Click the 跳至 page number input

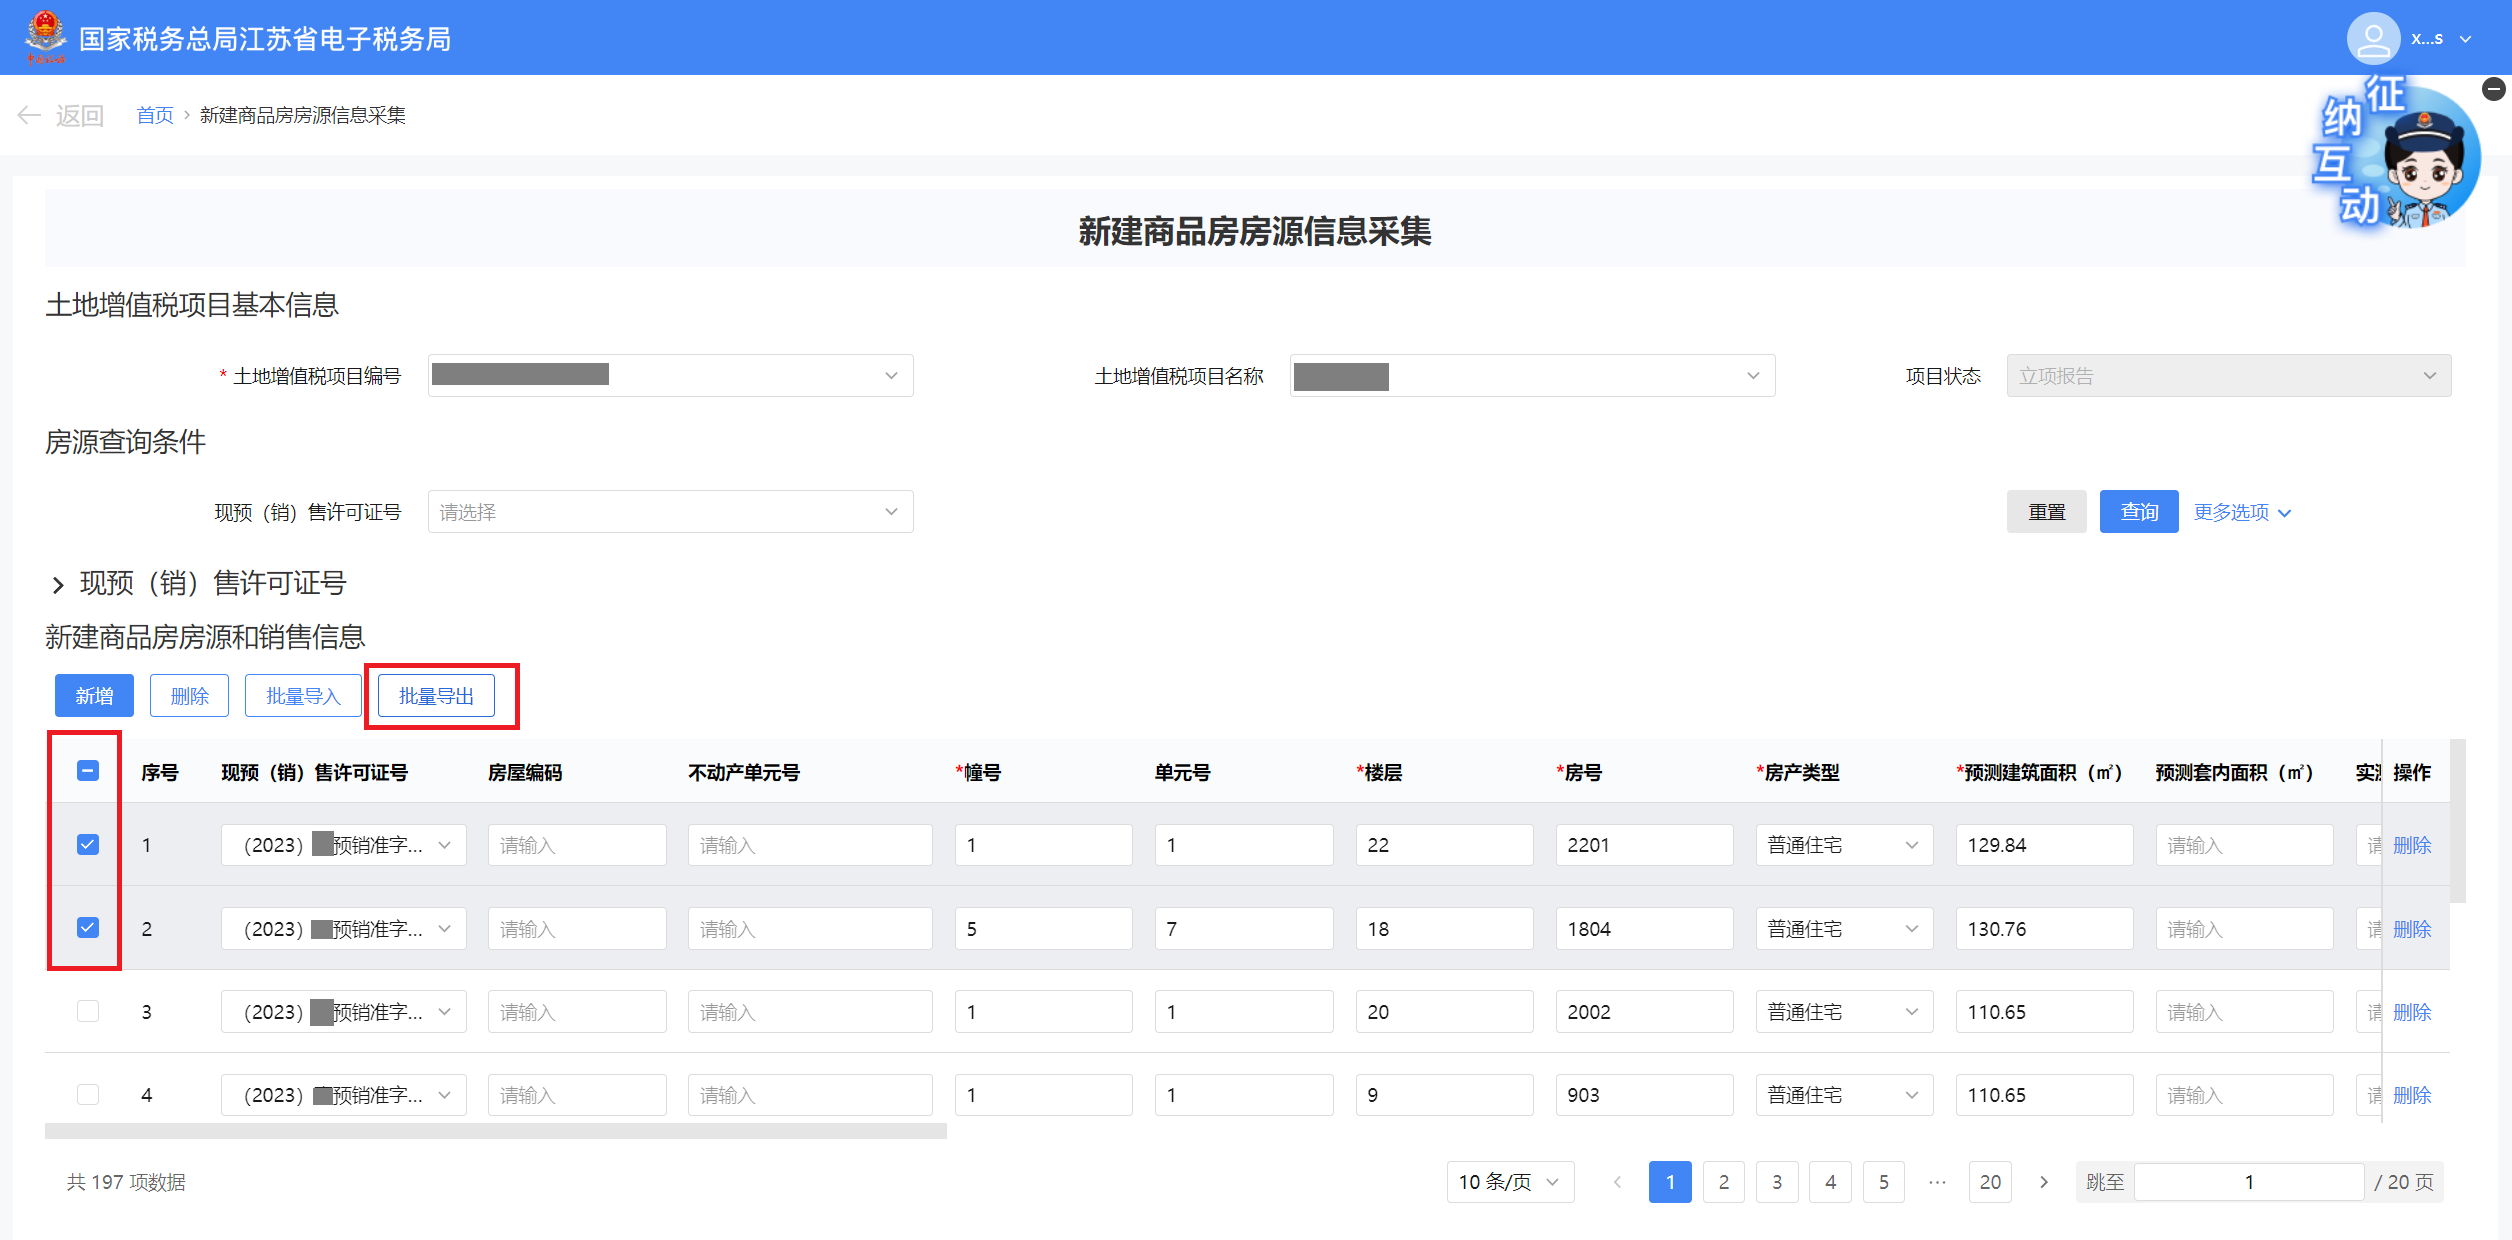coord(2248,1182)
